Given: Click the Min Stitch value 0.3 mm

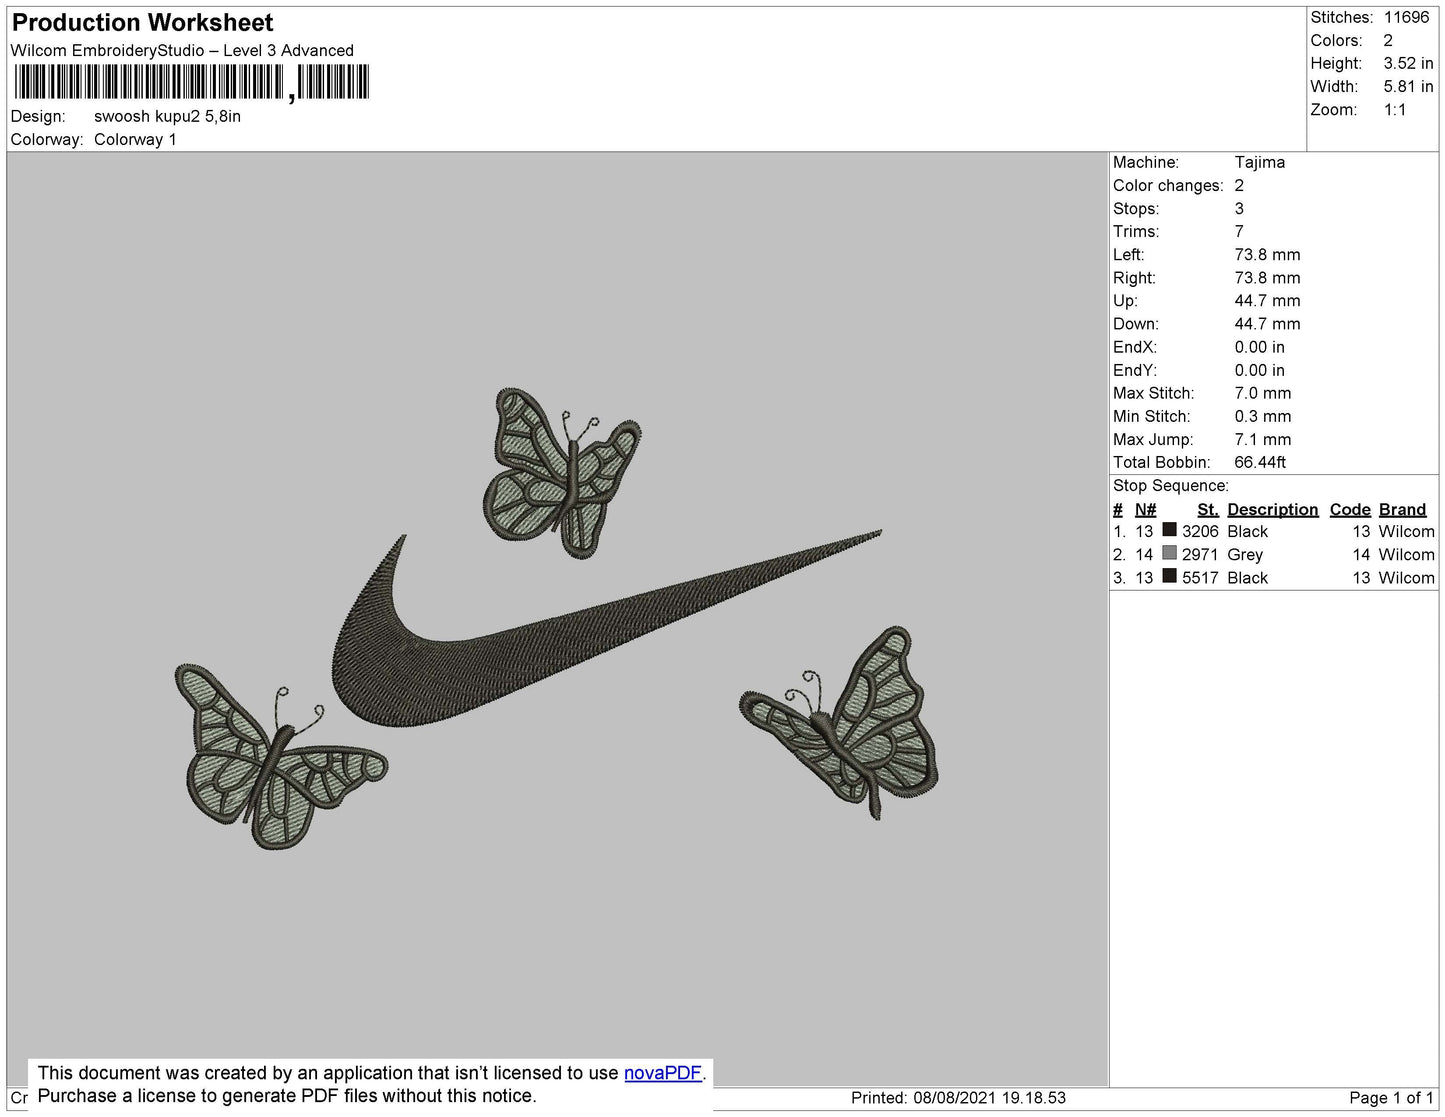Looking at the screenshot, I should (x=1262, y=416).
